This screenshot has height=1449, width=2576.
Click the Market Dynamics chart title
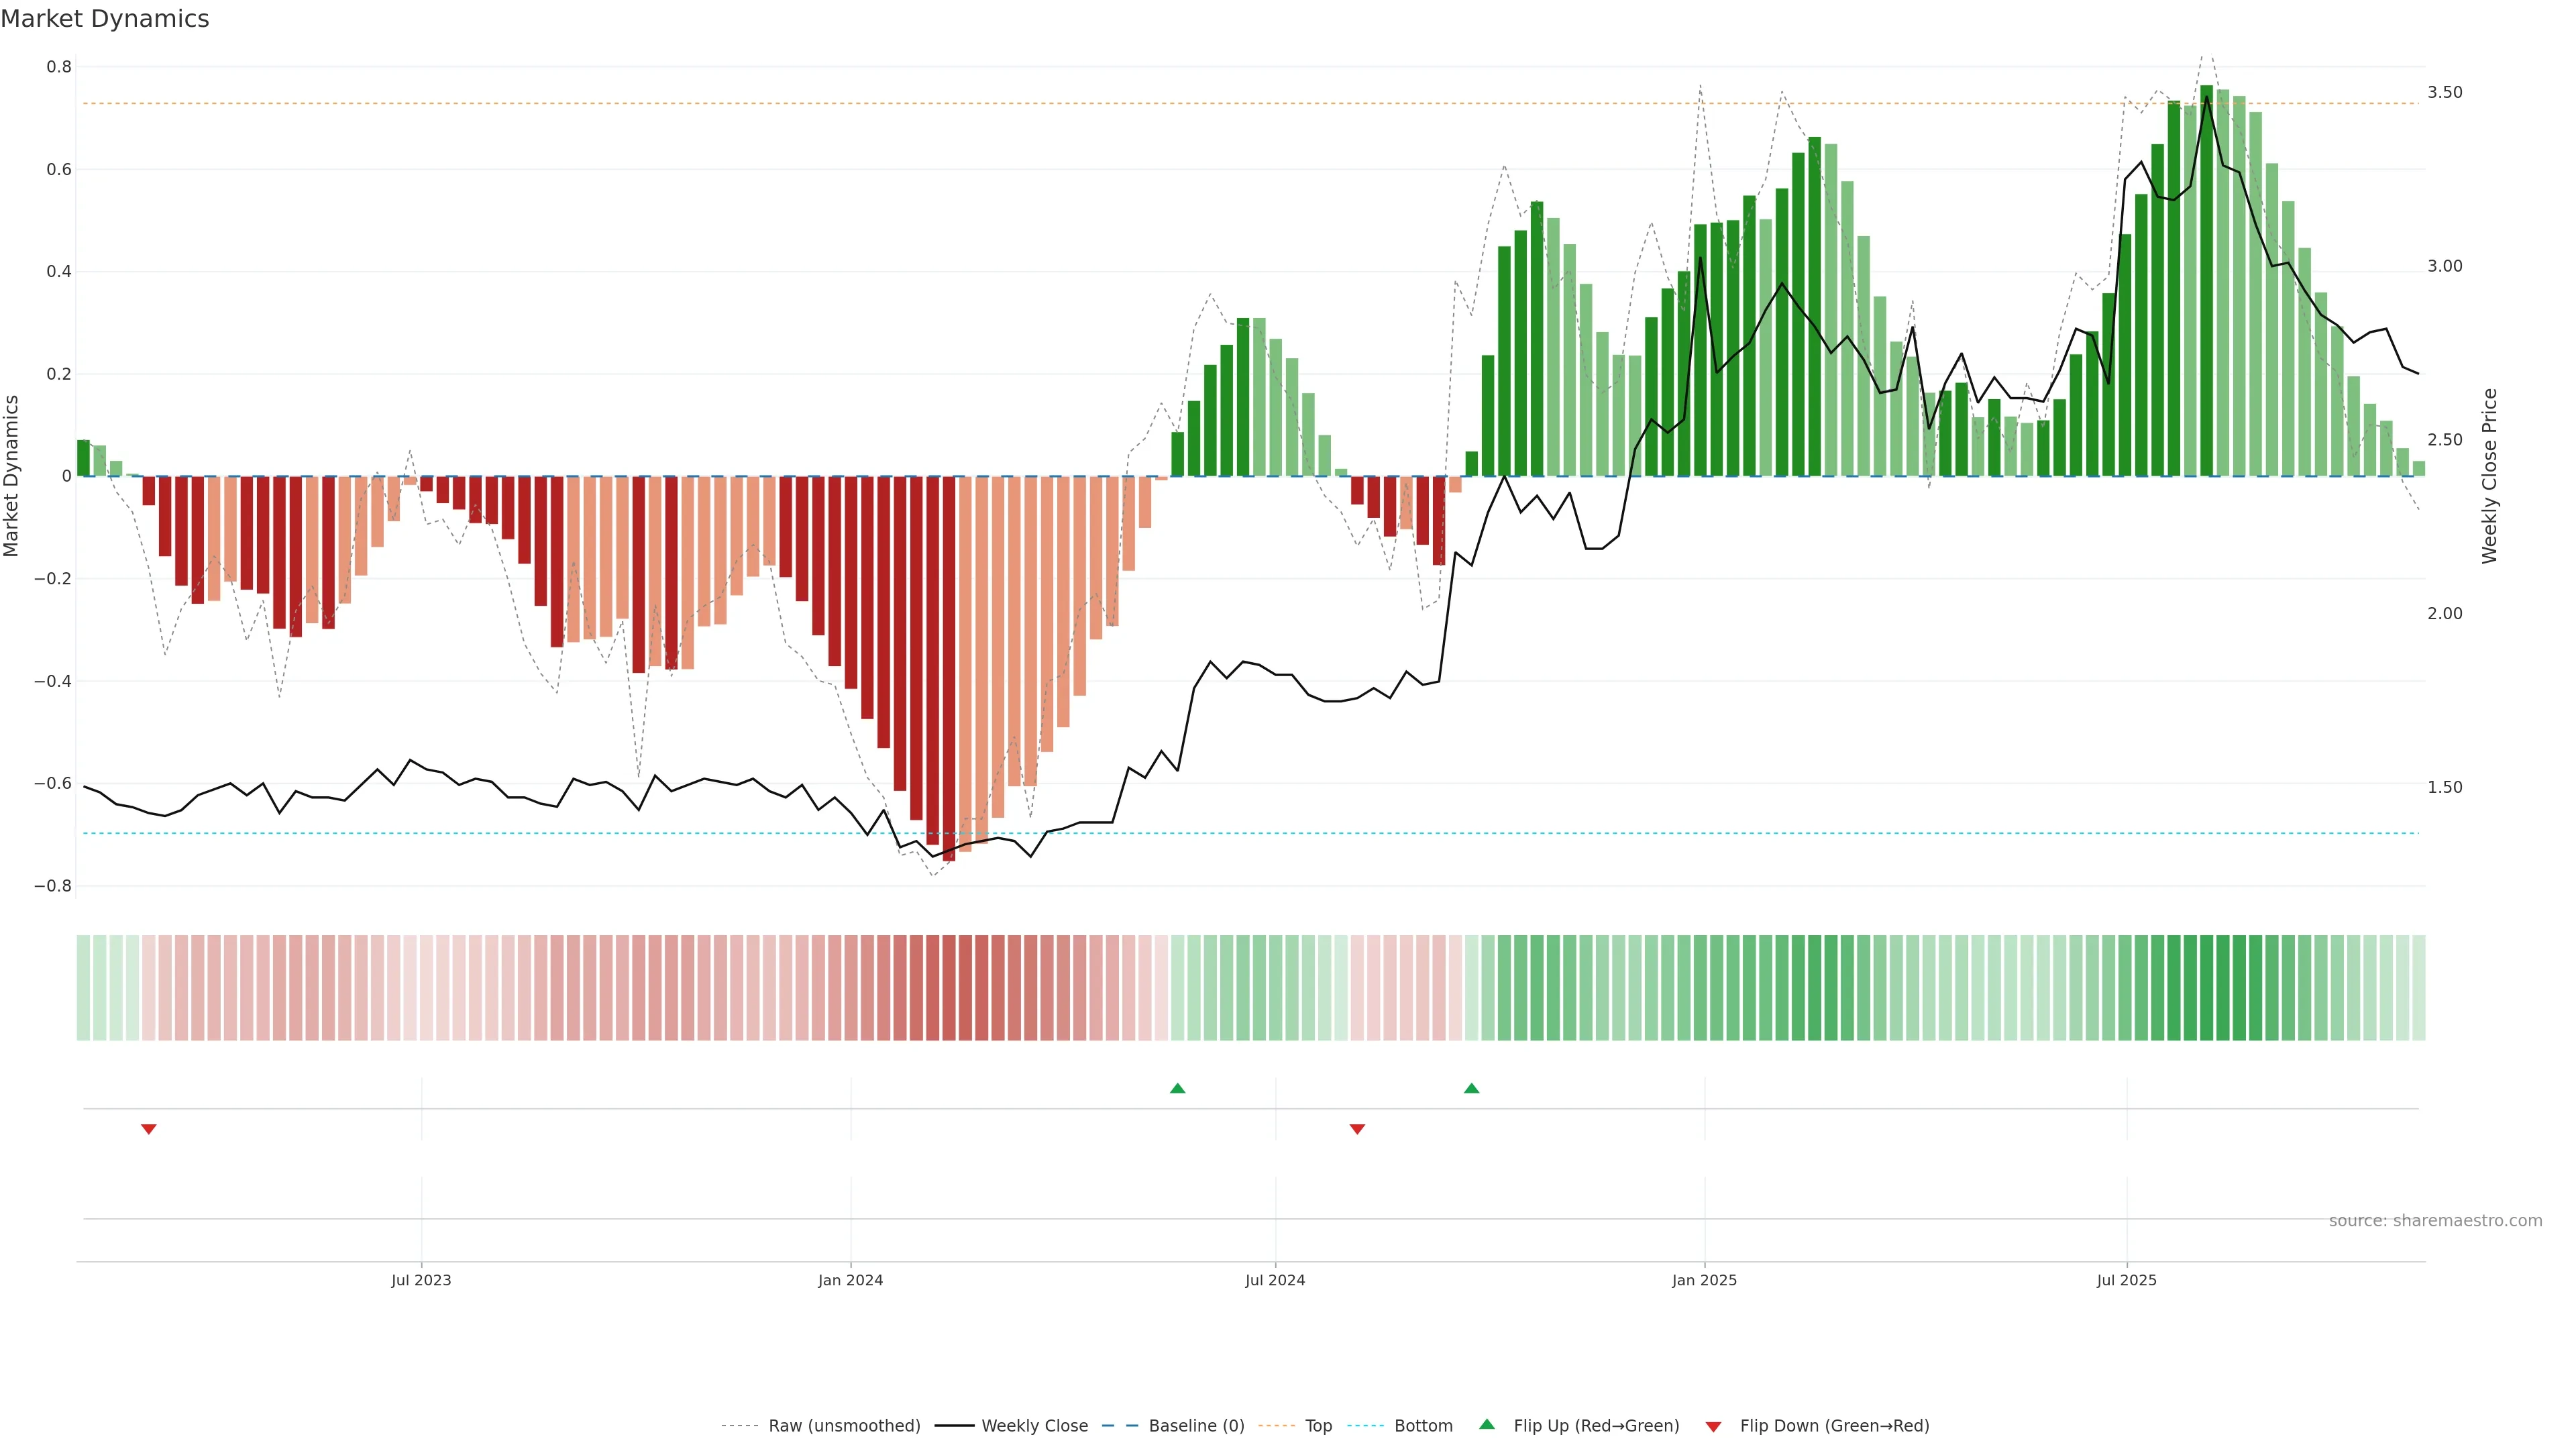tap(105, 19)
